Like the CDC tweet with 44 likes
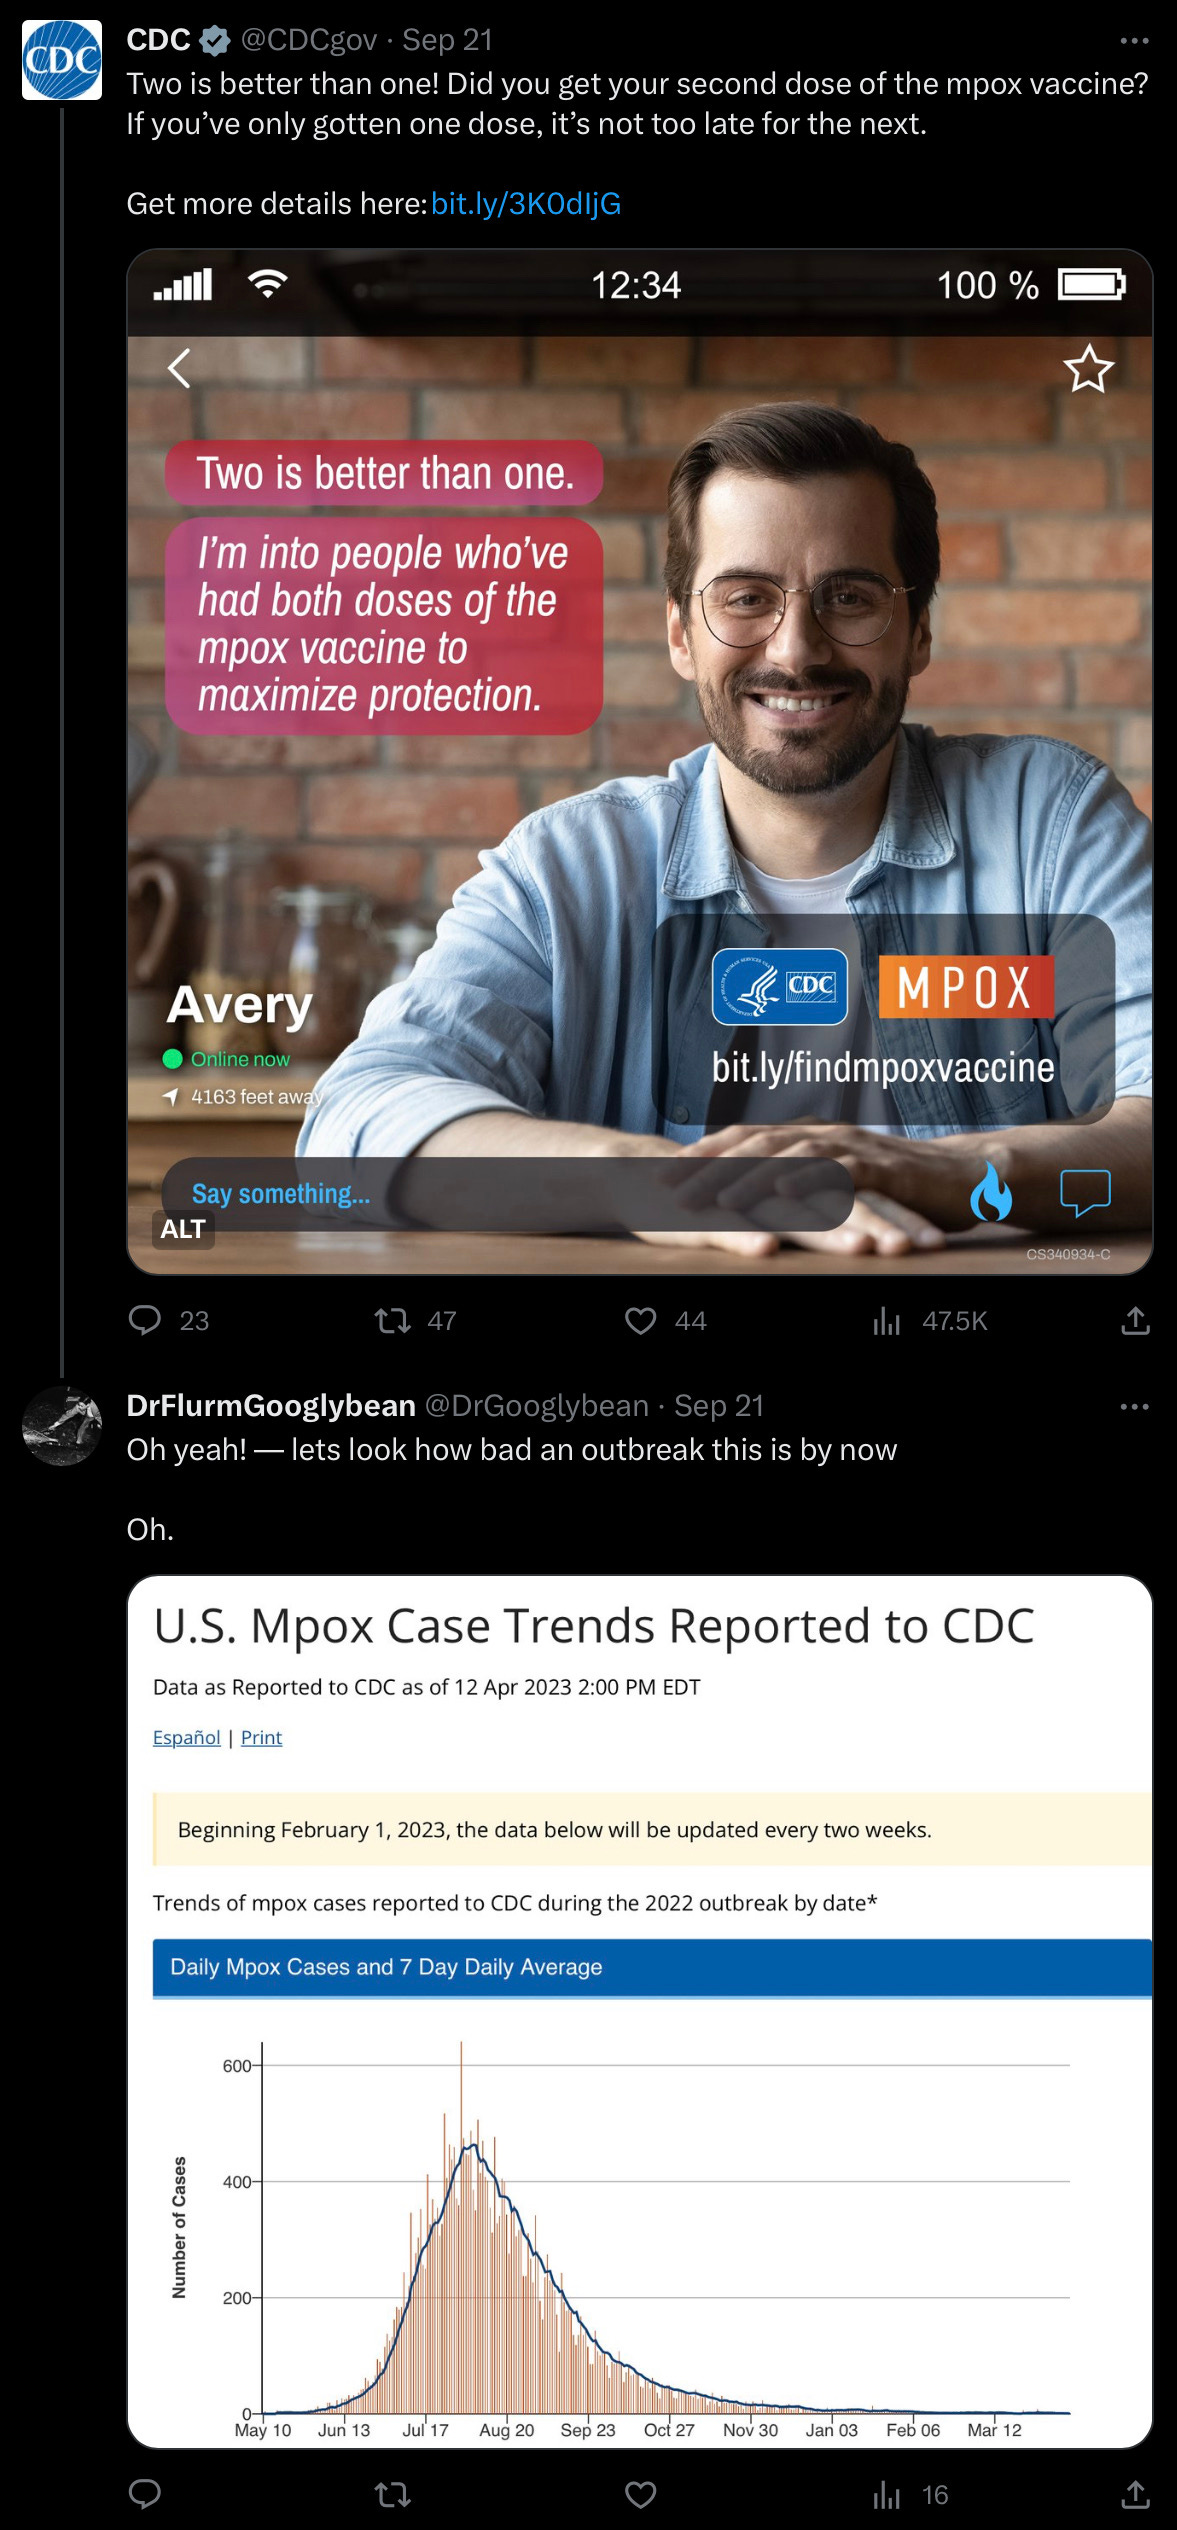This screenshot has width=1177, height=2530. coord(640,1321)
